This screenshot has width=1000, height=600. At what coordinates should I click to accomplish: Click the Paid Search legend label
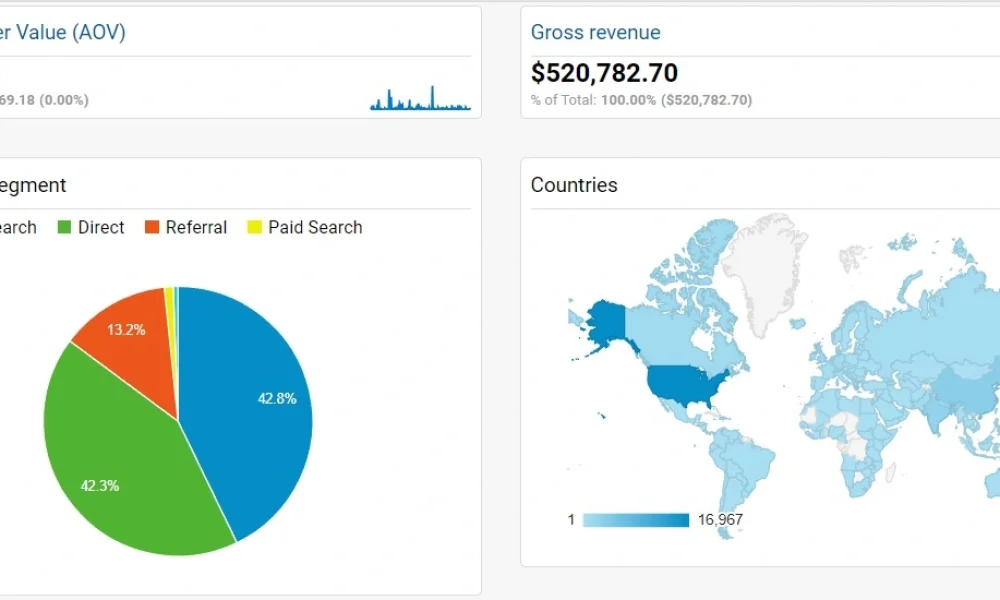click(315, 228)
